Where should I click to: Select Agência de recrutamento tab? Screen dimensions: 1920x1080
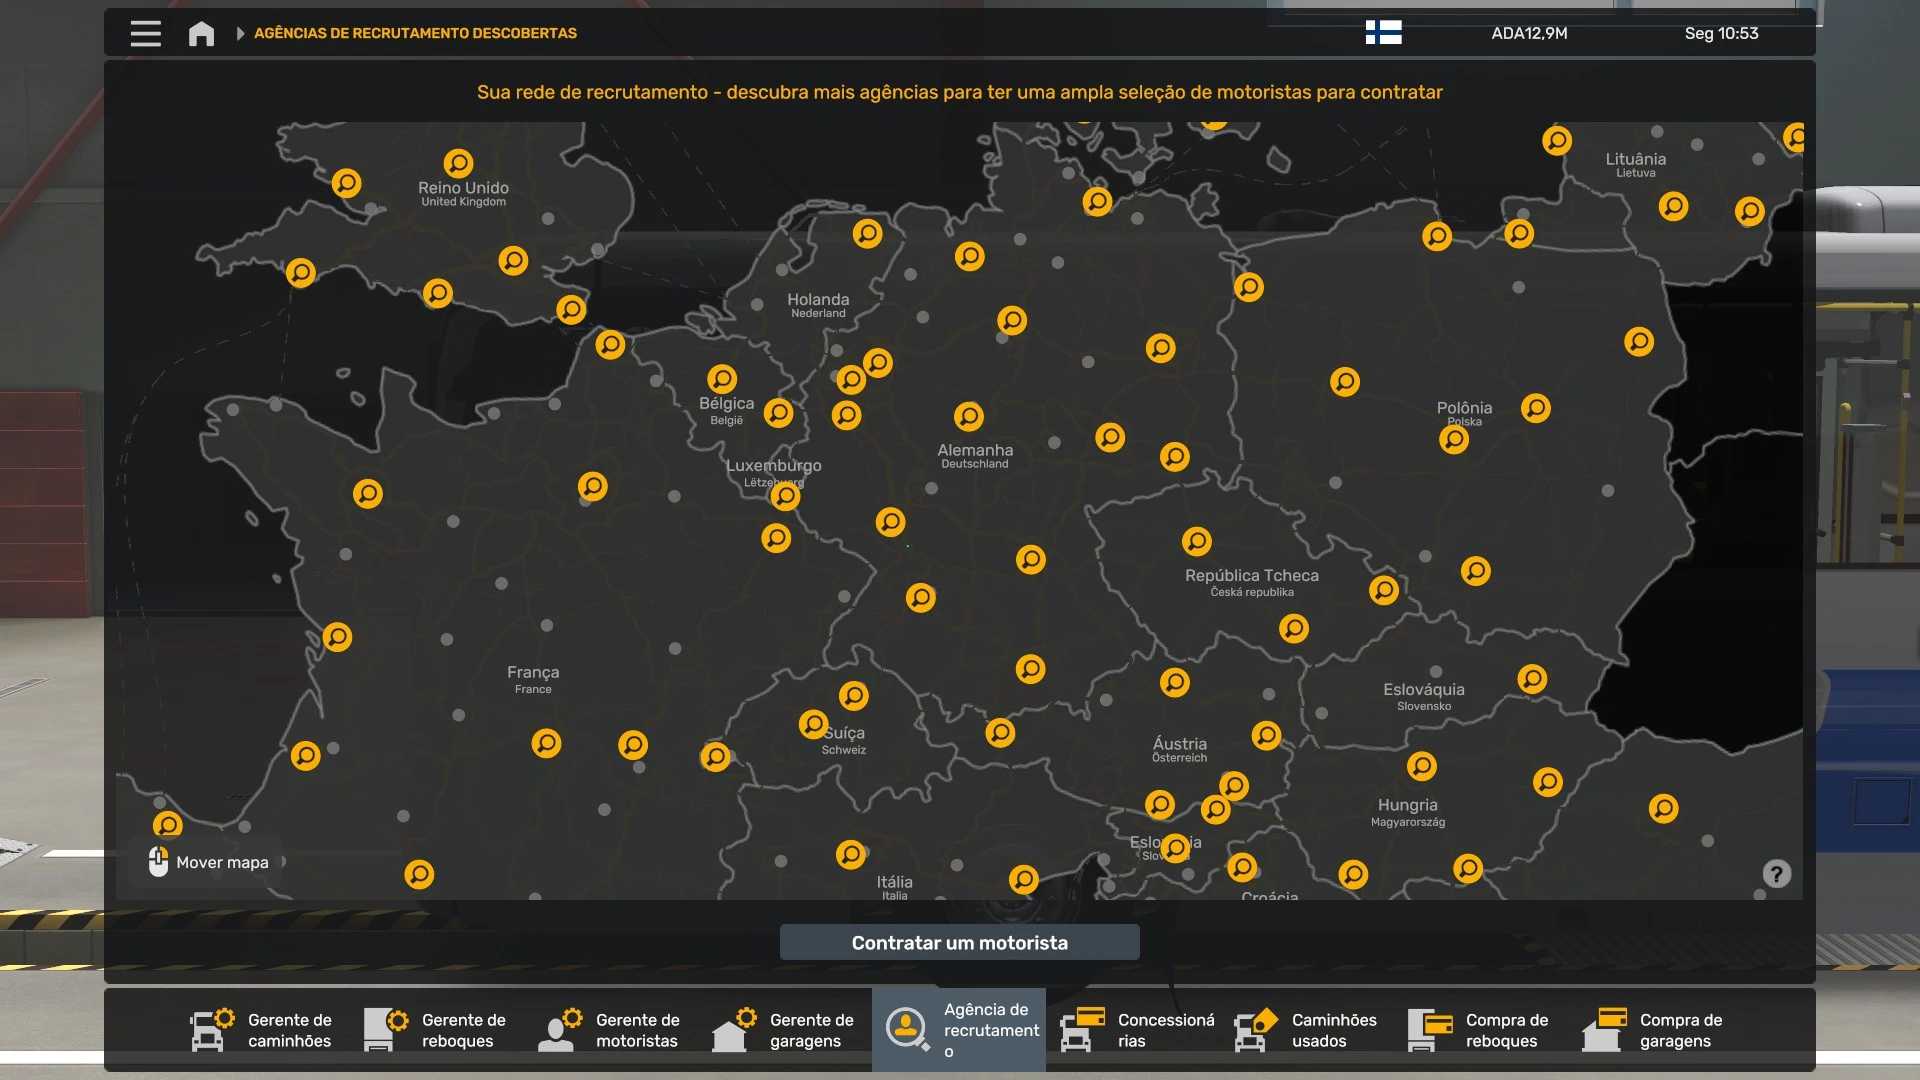(959, 1030)
